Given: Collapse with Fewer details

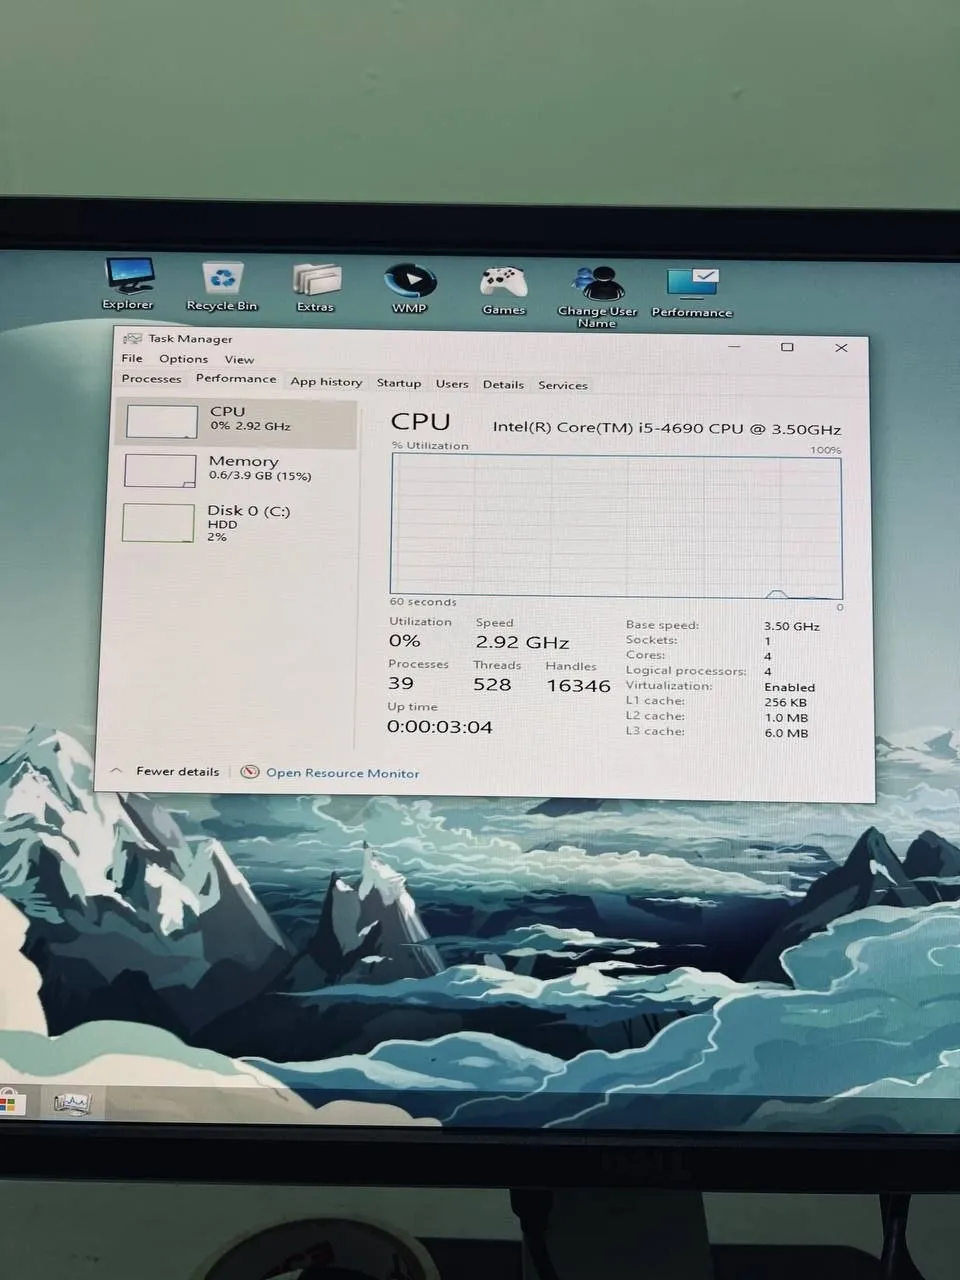Looking at the screenshot, I should click(177, 771).
